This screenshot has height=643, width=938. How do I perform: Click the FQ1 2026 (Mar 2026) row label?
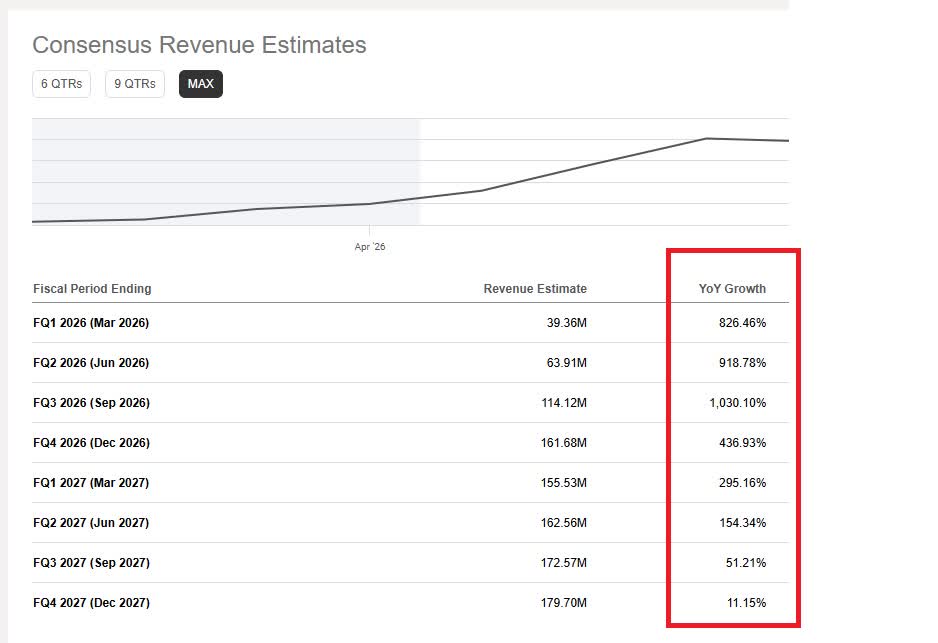(x=91, y=323)
